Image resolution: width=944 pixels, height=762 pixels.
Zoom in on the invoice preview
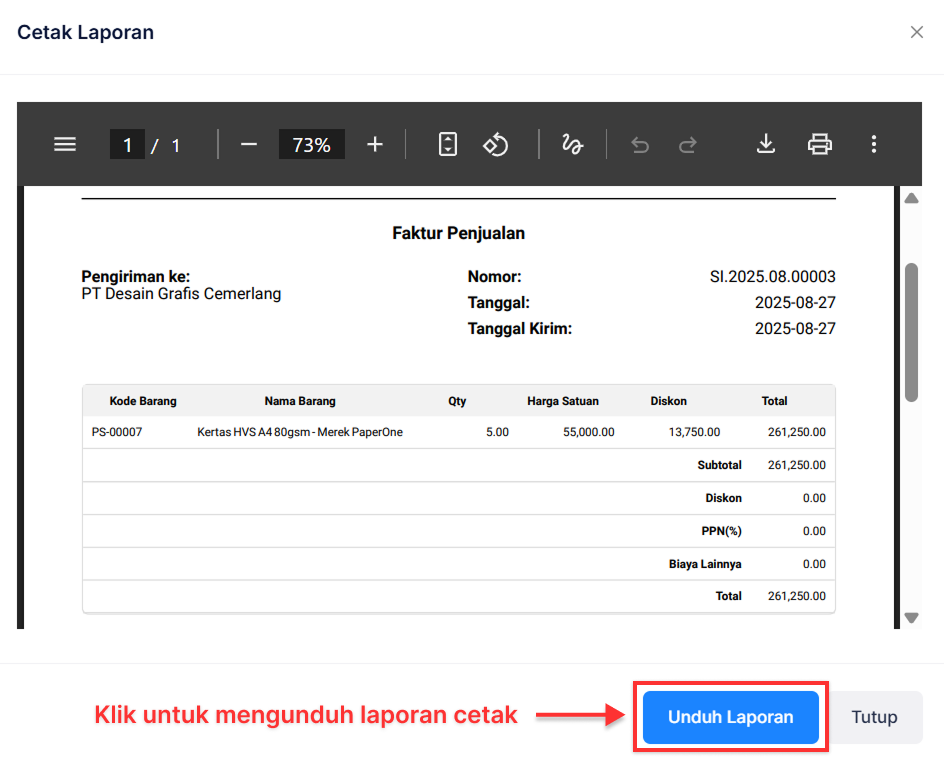374,144
